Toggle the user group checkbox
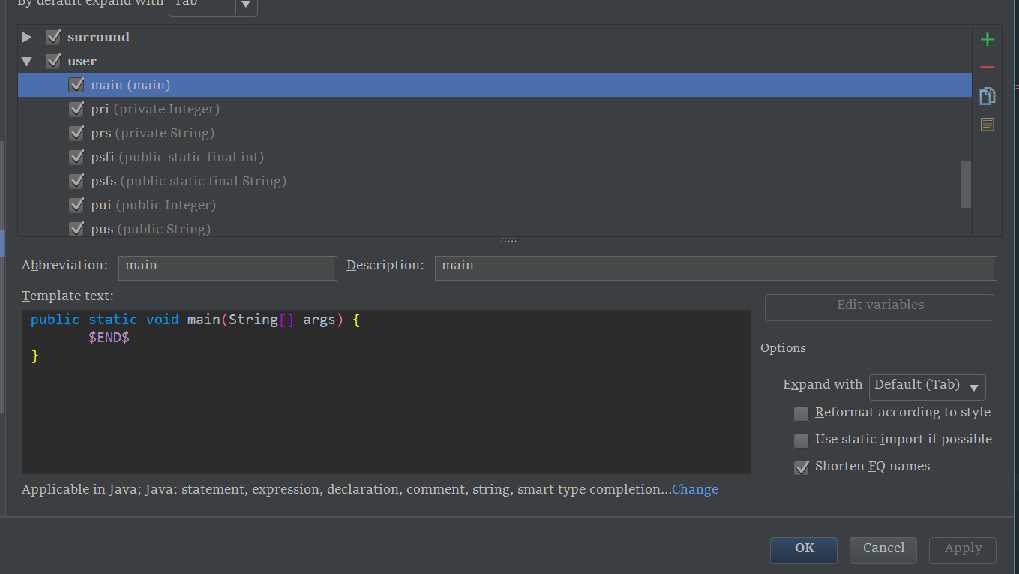 click(53, 60)
